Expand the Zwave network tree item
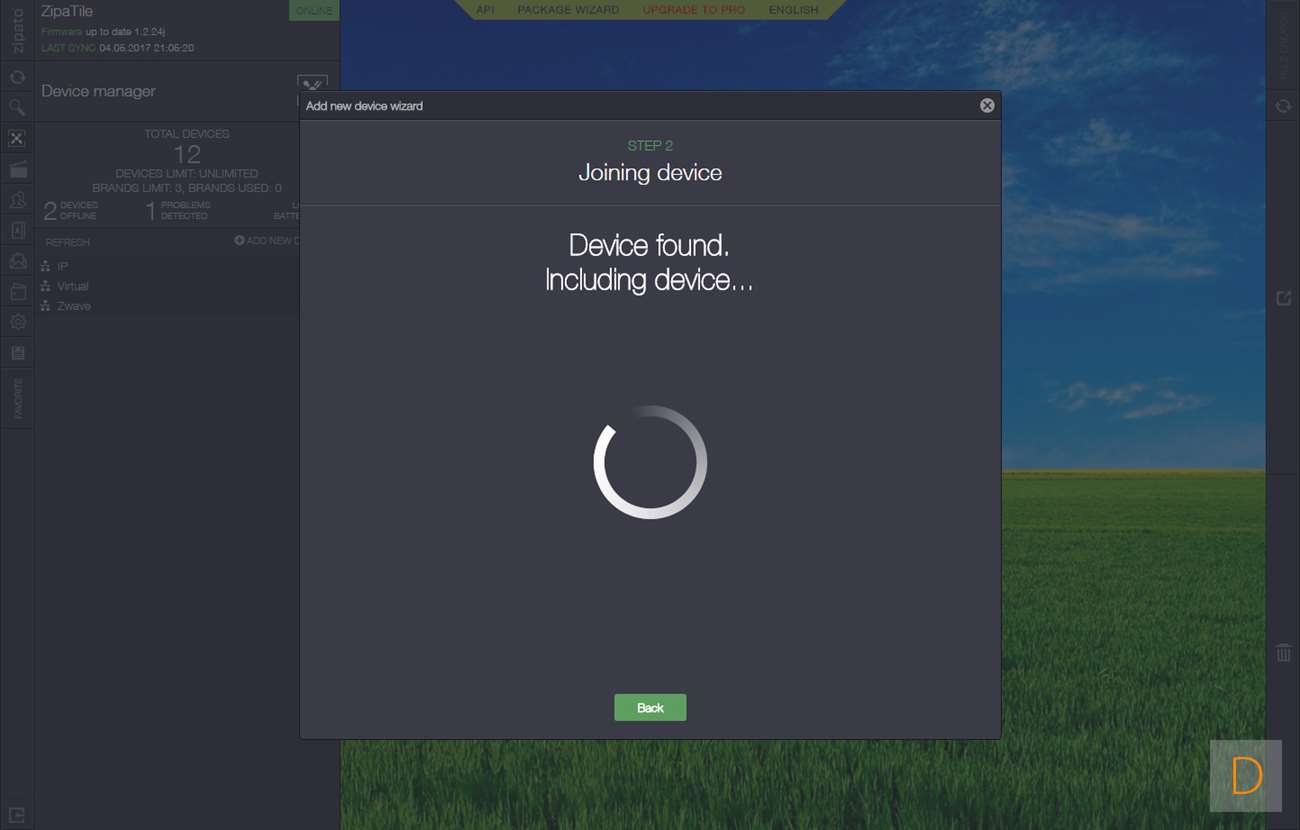This screenshot has height=830, width=1300. click(x=66, y=306)
